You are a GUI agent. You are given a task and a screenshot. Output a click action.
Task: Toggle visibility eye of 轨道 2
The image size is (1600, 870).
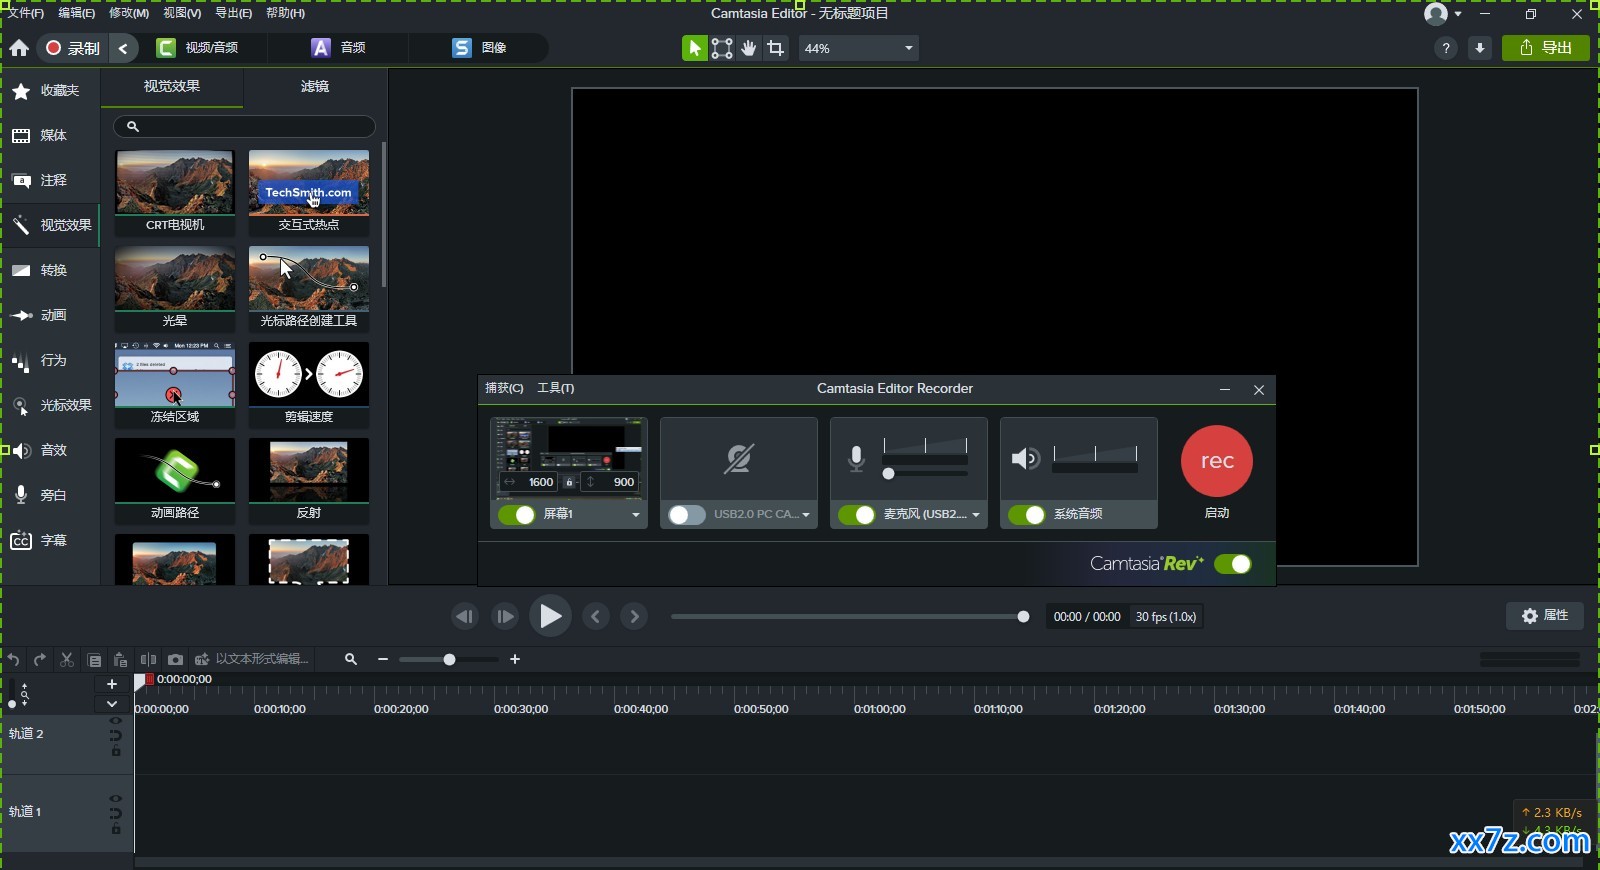click(x=115, y=721)
